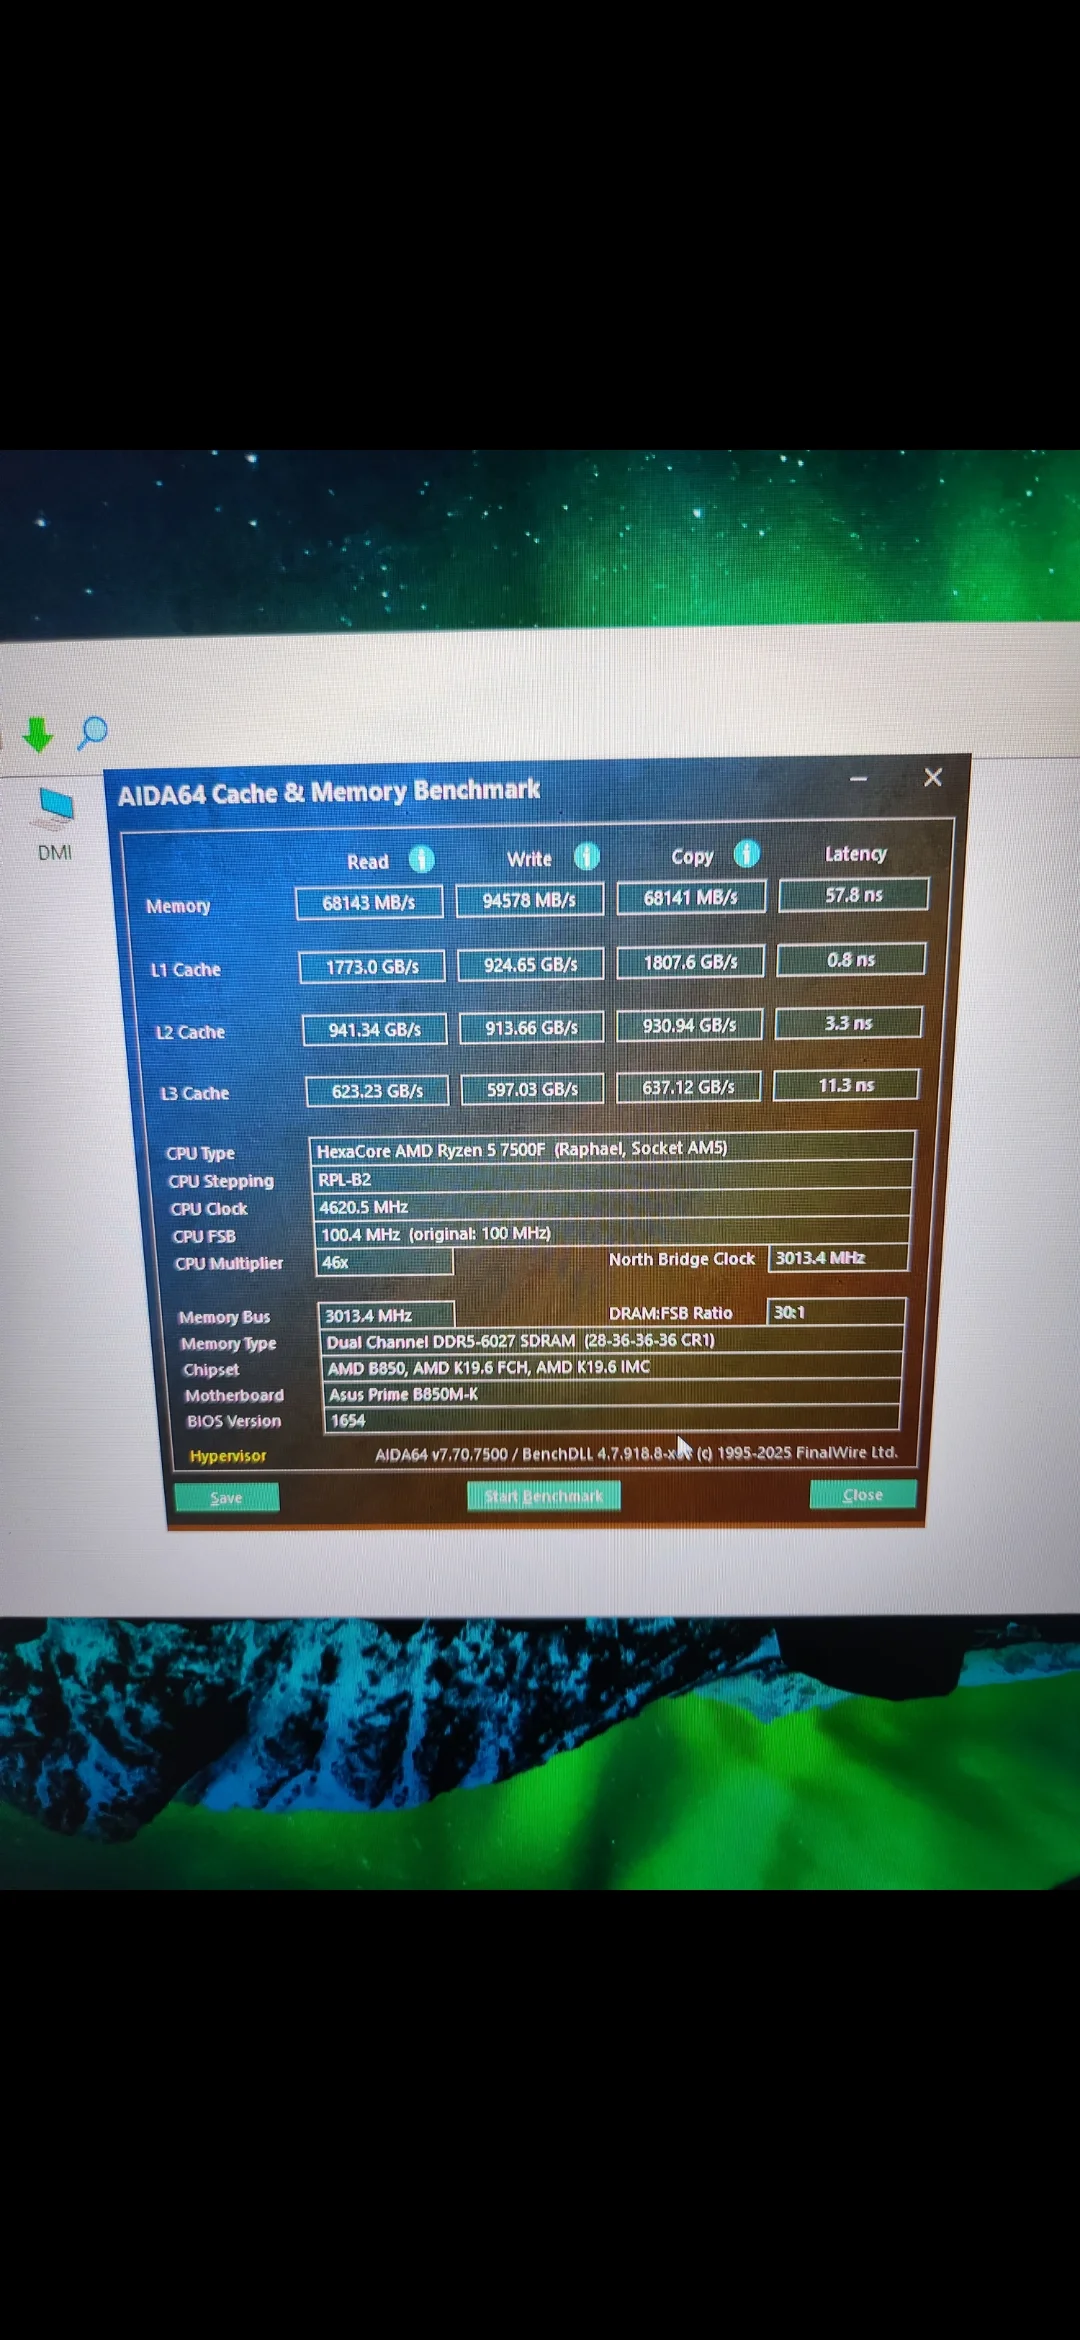Image resolution: width=1080 pixels, height=2340 pixels.
Task: Click L3 Cache Read 623.23 GB/s
Action: (x=377, y=1090)
